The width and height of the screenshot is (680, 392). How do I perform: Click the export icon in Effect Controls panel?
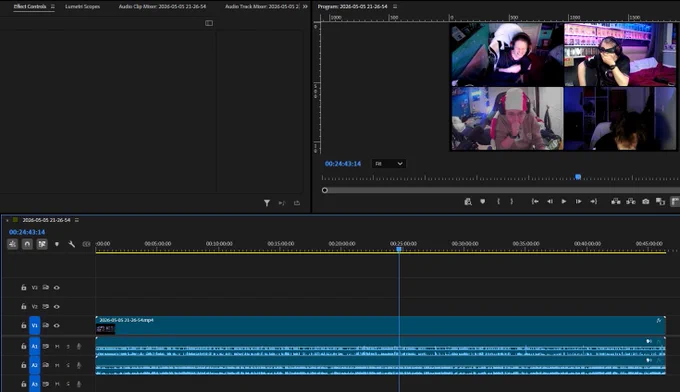[x=297, y=203]
